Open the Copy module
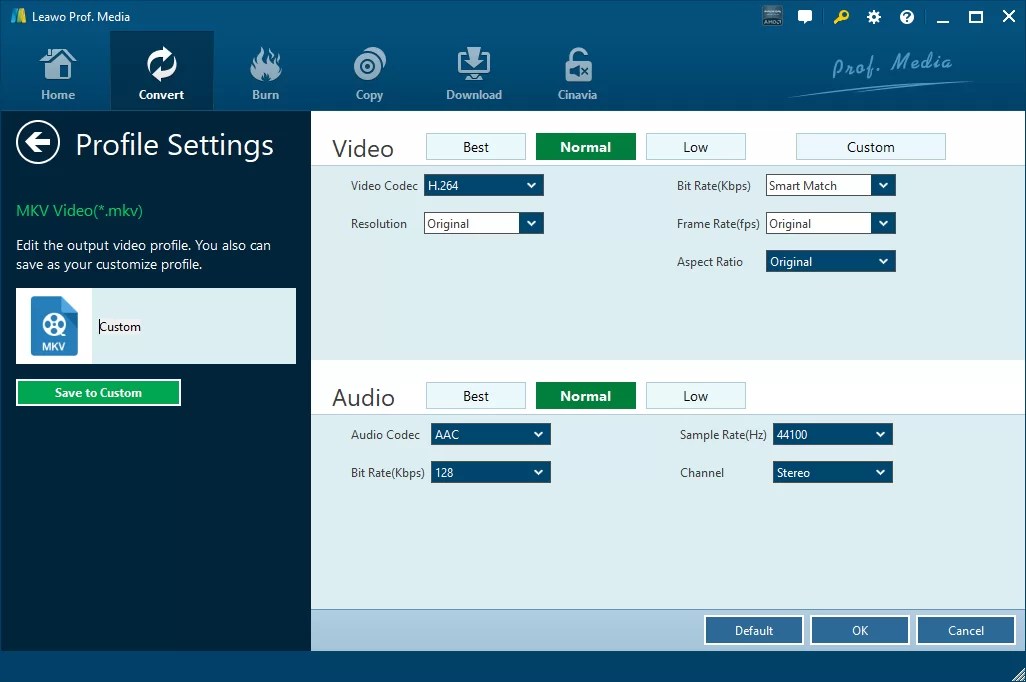Viewport: 1026px width, 682px height. click(369, 70)
